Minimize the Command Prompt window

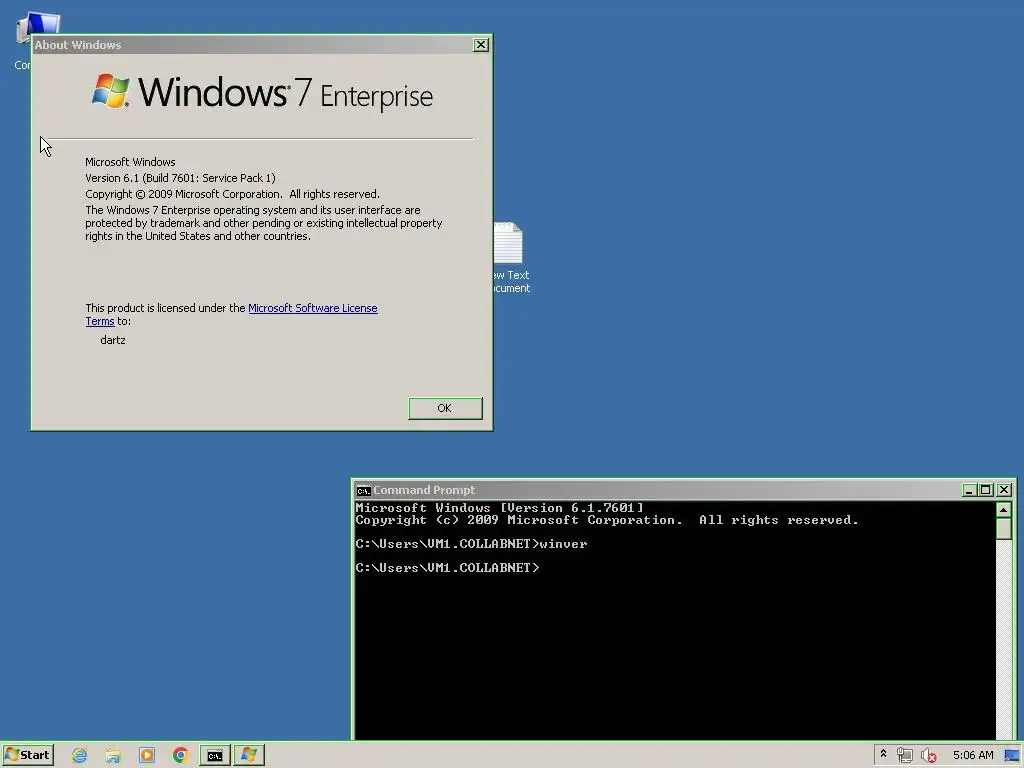coord(969,490)
